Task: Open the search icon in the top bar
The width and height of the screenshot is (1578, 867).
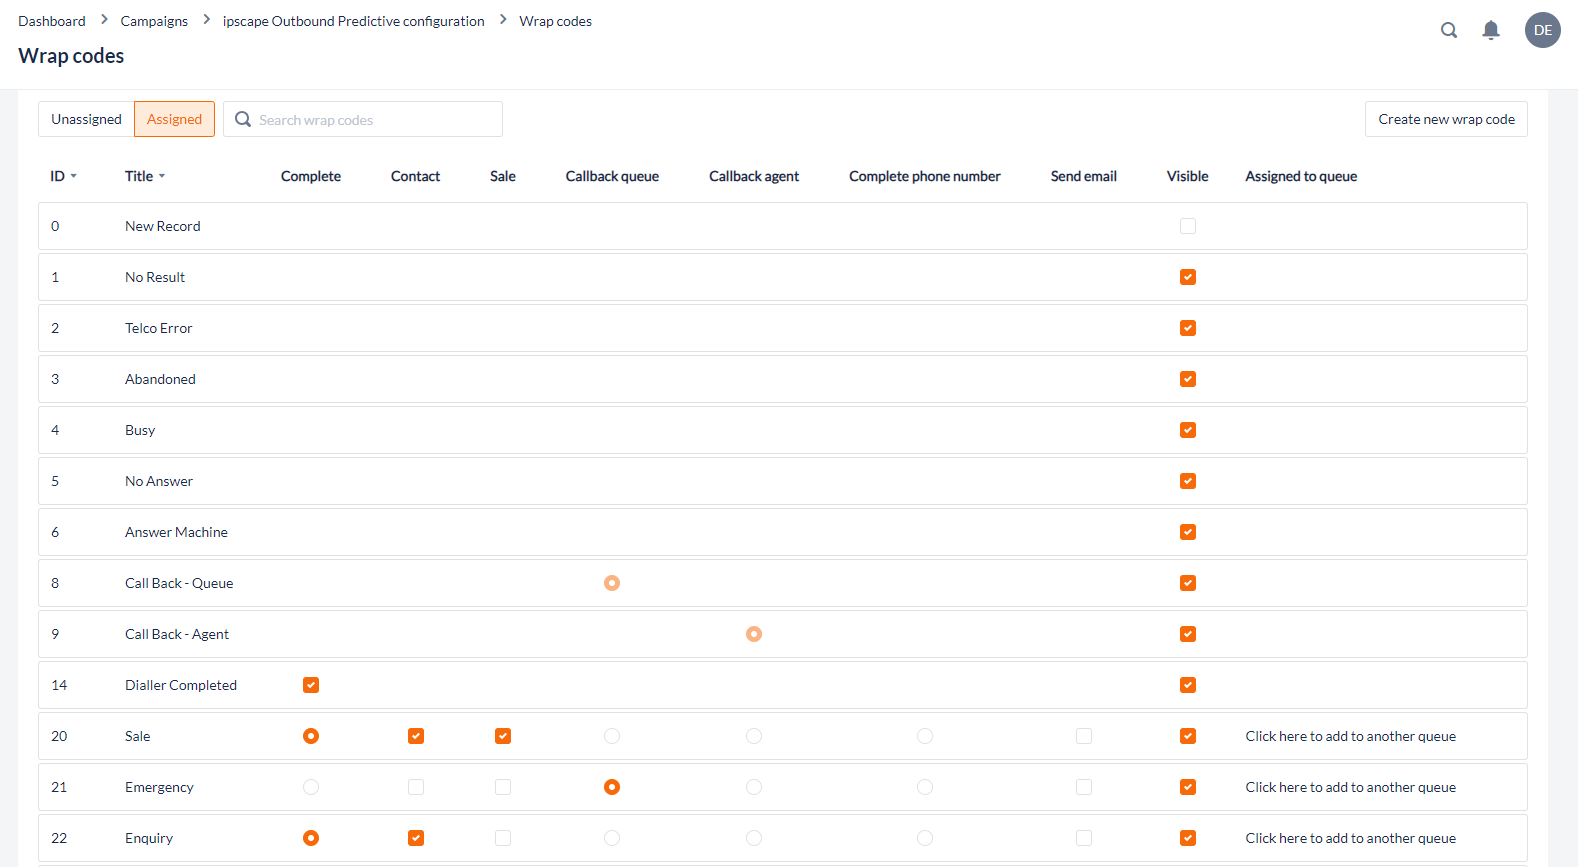Action: (1448, 30)
